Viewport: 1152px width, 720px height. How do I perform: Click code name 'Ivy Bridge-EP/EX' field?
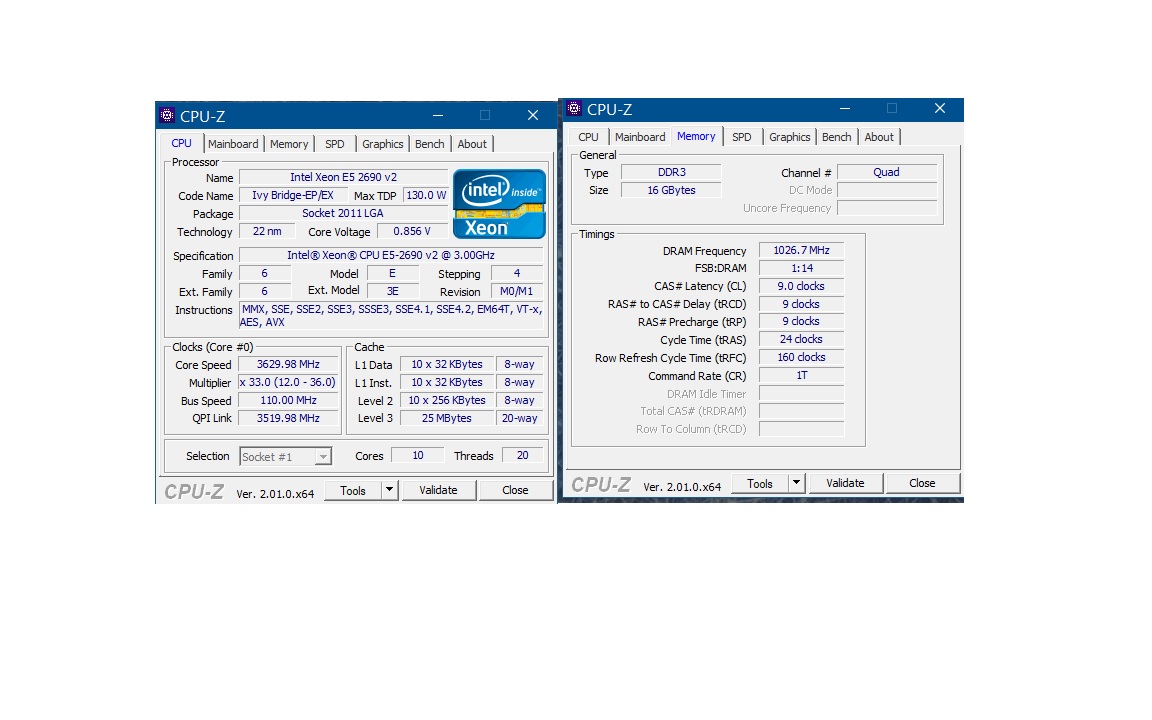pyautogui.click(x=293, y=195)
